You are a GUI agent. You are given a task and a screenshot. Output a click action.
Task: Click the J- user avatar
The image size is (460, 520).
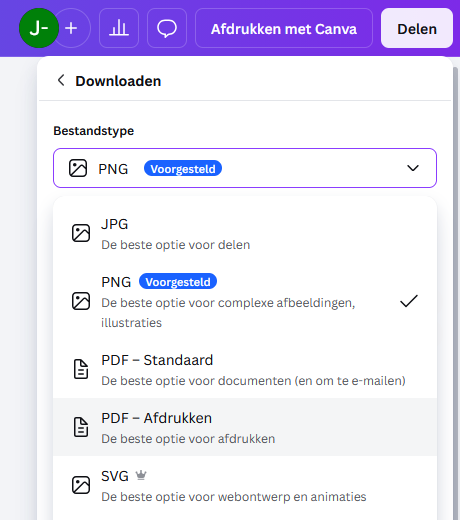point(39,28)
